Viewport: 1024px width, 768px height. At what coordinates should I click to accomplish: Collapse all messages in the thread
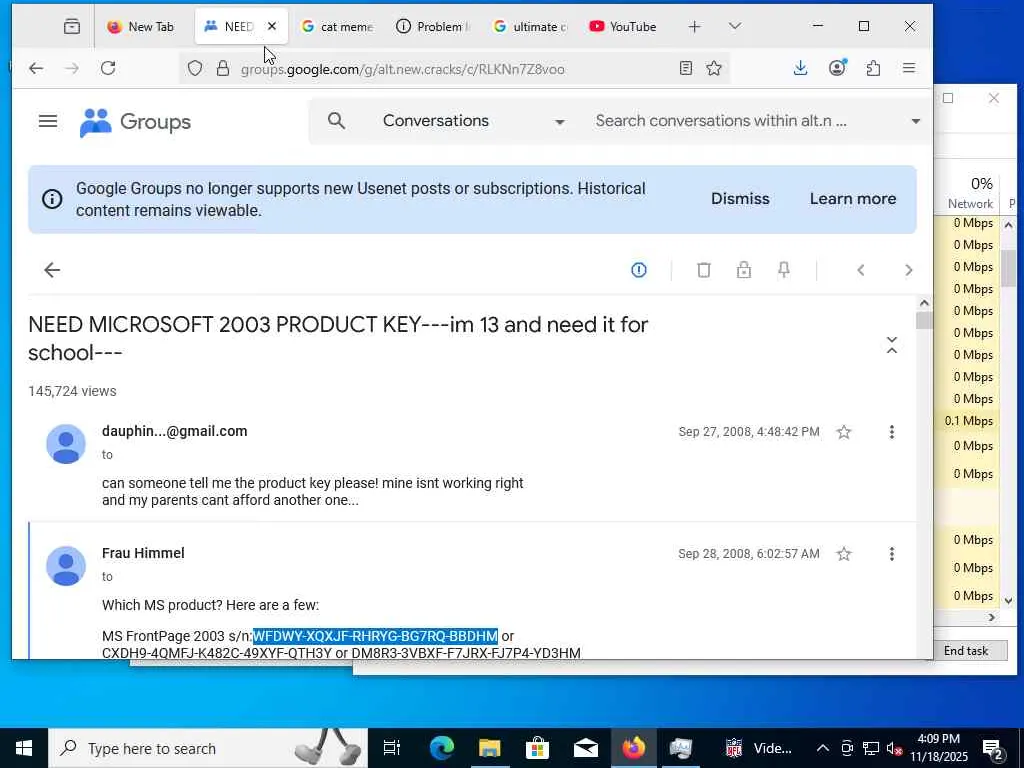pyautogui.click(x=891, y=345)
